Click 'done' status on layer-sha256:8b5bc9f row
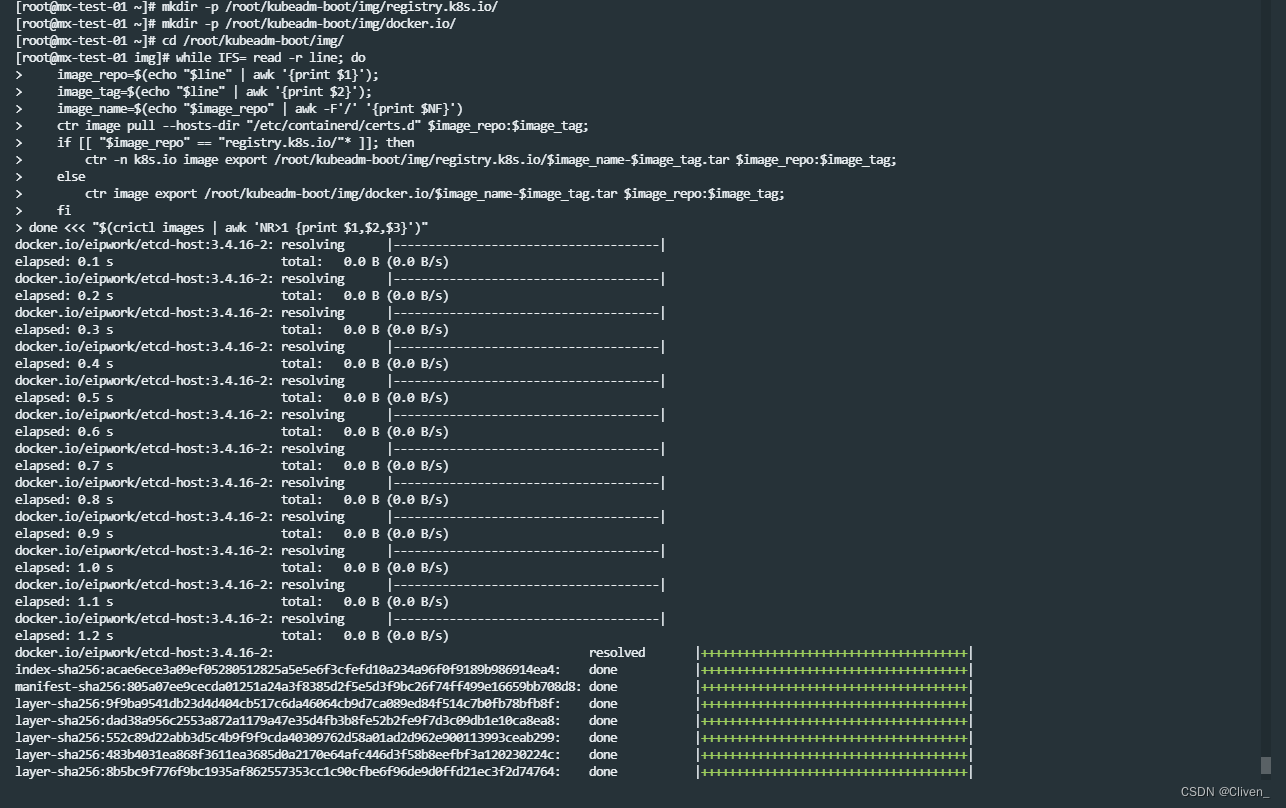The image size is (1286, 808). pyautogui.click(x=603, y=772)
